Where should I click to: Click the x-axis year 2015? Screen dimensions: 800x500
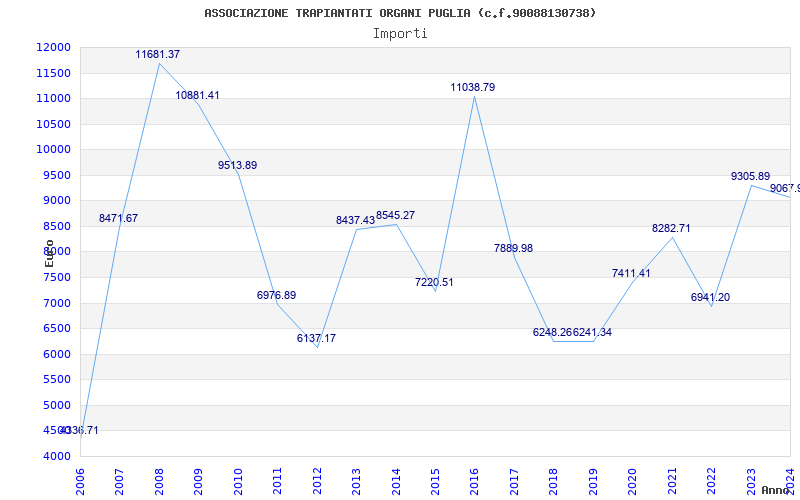click(435, 482)
